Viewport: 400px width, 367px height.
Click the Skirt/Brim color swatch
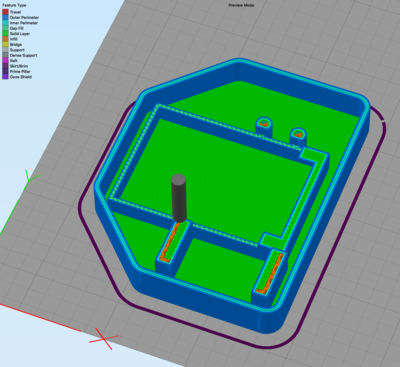pyautogui.click(x=5, y=66)
